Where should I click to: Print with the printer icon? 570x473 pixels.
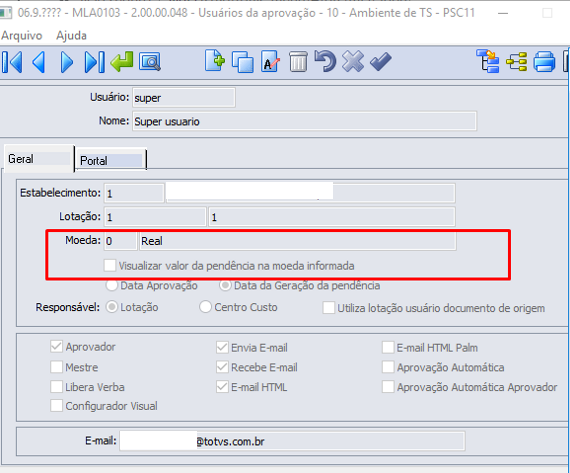[x=544, y=61]
